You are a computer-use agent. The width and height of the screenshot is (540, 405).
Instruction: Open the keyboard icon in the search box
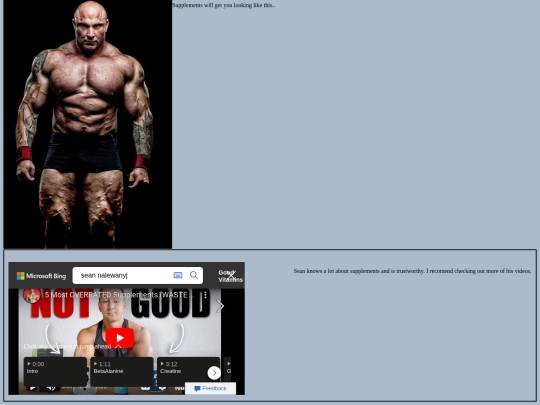pos(178,275)
